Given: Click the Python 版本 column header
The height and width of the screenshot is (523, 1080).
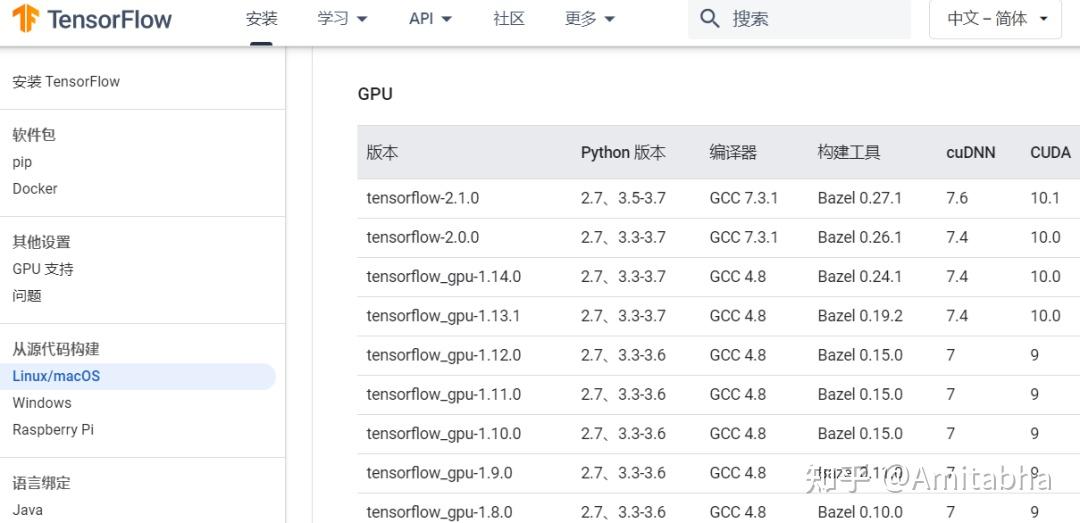Looking at the screenshot, I should (623, 152).
